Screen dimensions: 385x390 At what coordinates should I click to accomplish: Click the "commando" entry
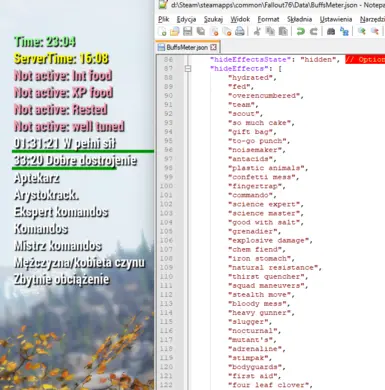(250, 195)
